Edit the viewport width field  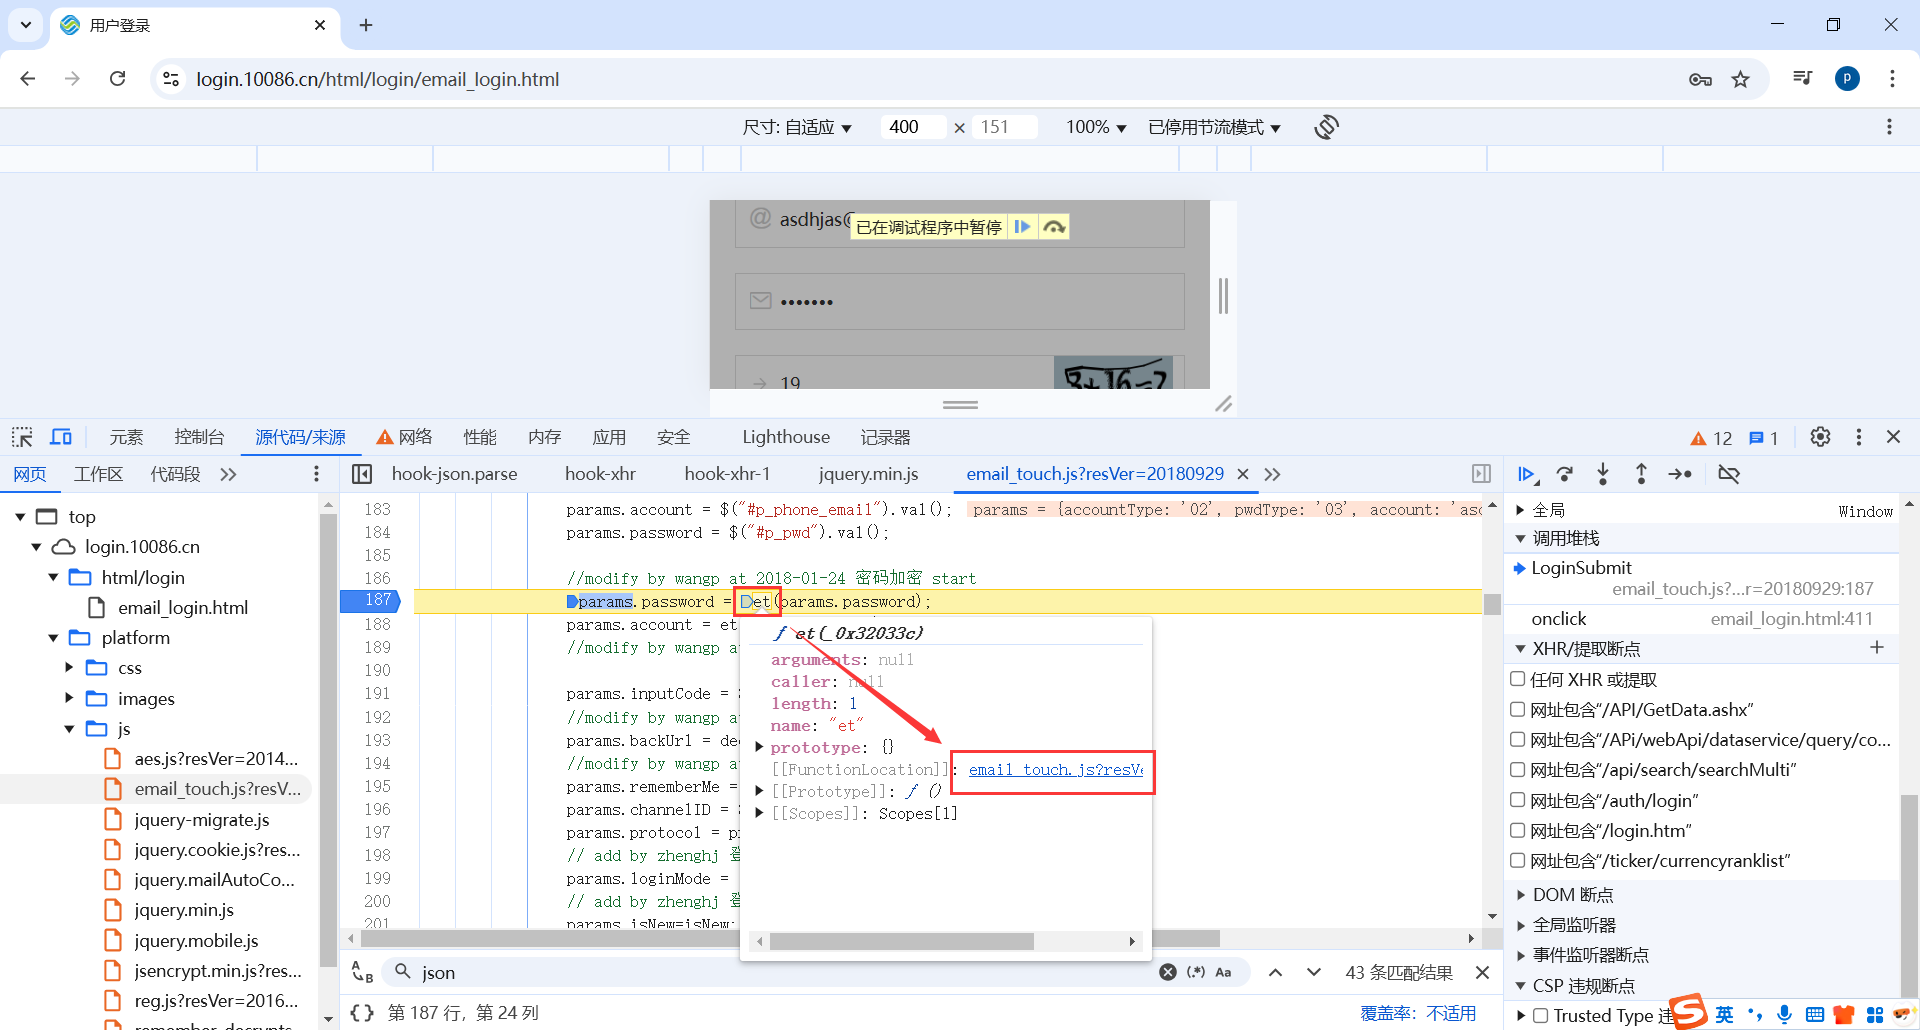pos(912,127)
